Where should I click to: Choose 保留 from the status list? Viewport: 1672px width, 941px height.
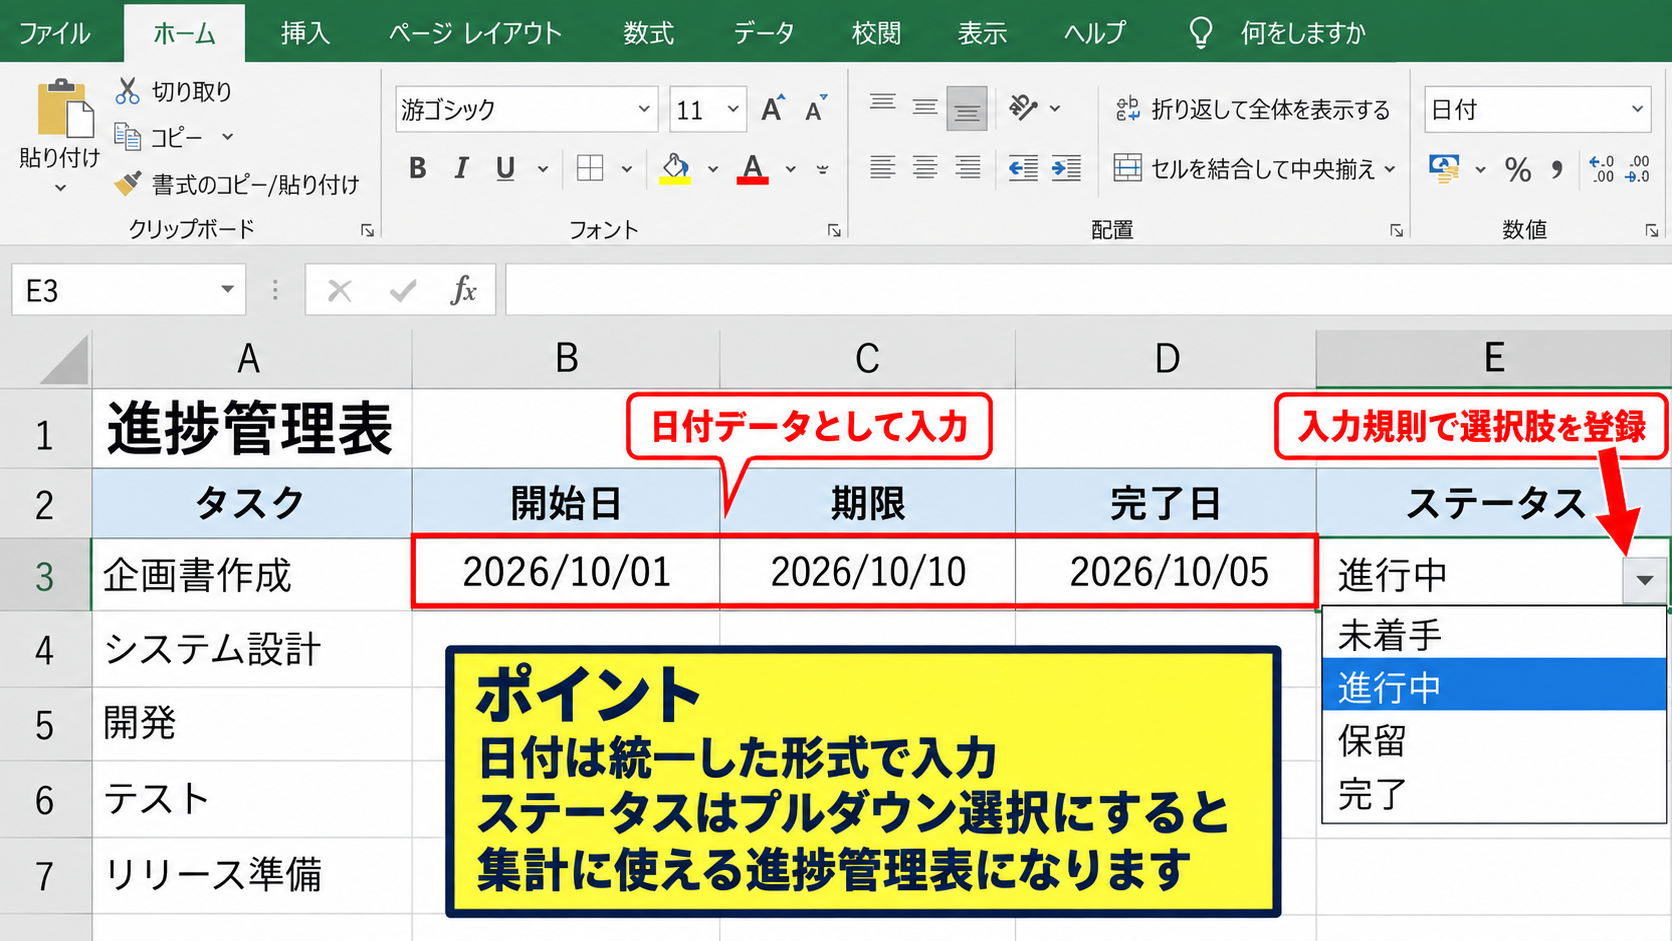(x=1494, y=740)
